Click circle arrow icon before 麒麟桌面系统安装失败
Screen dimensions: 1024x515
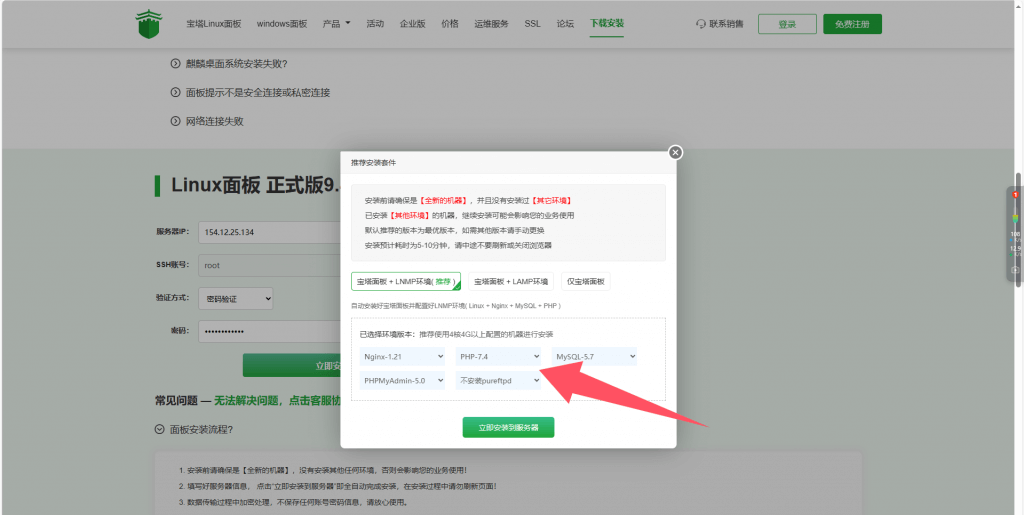[x=175, y=63]
